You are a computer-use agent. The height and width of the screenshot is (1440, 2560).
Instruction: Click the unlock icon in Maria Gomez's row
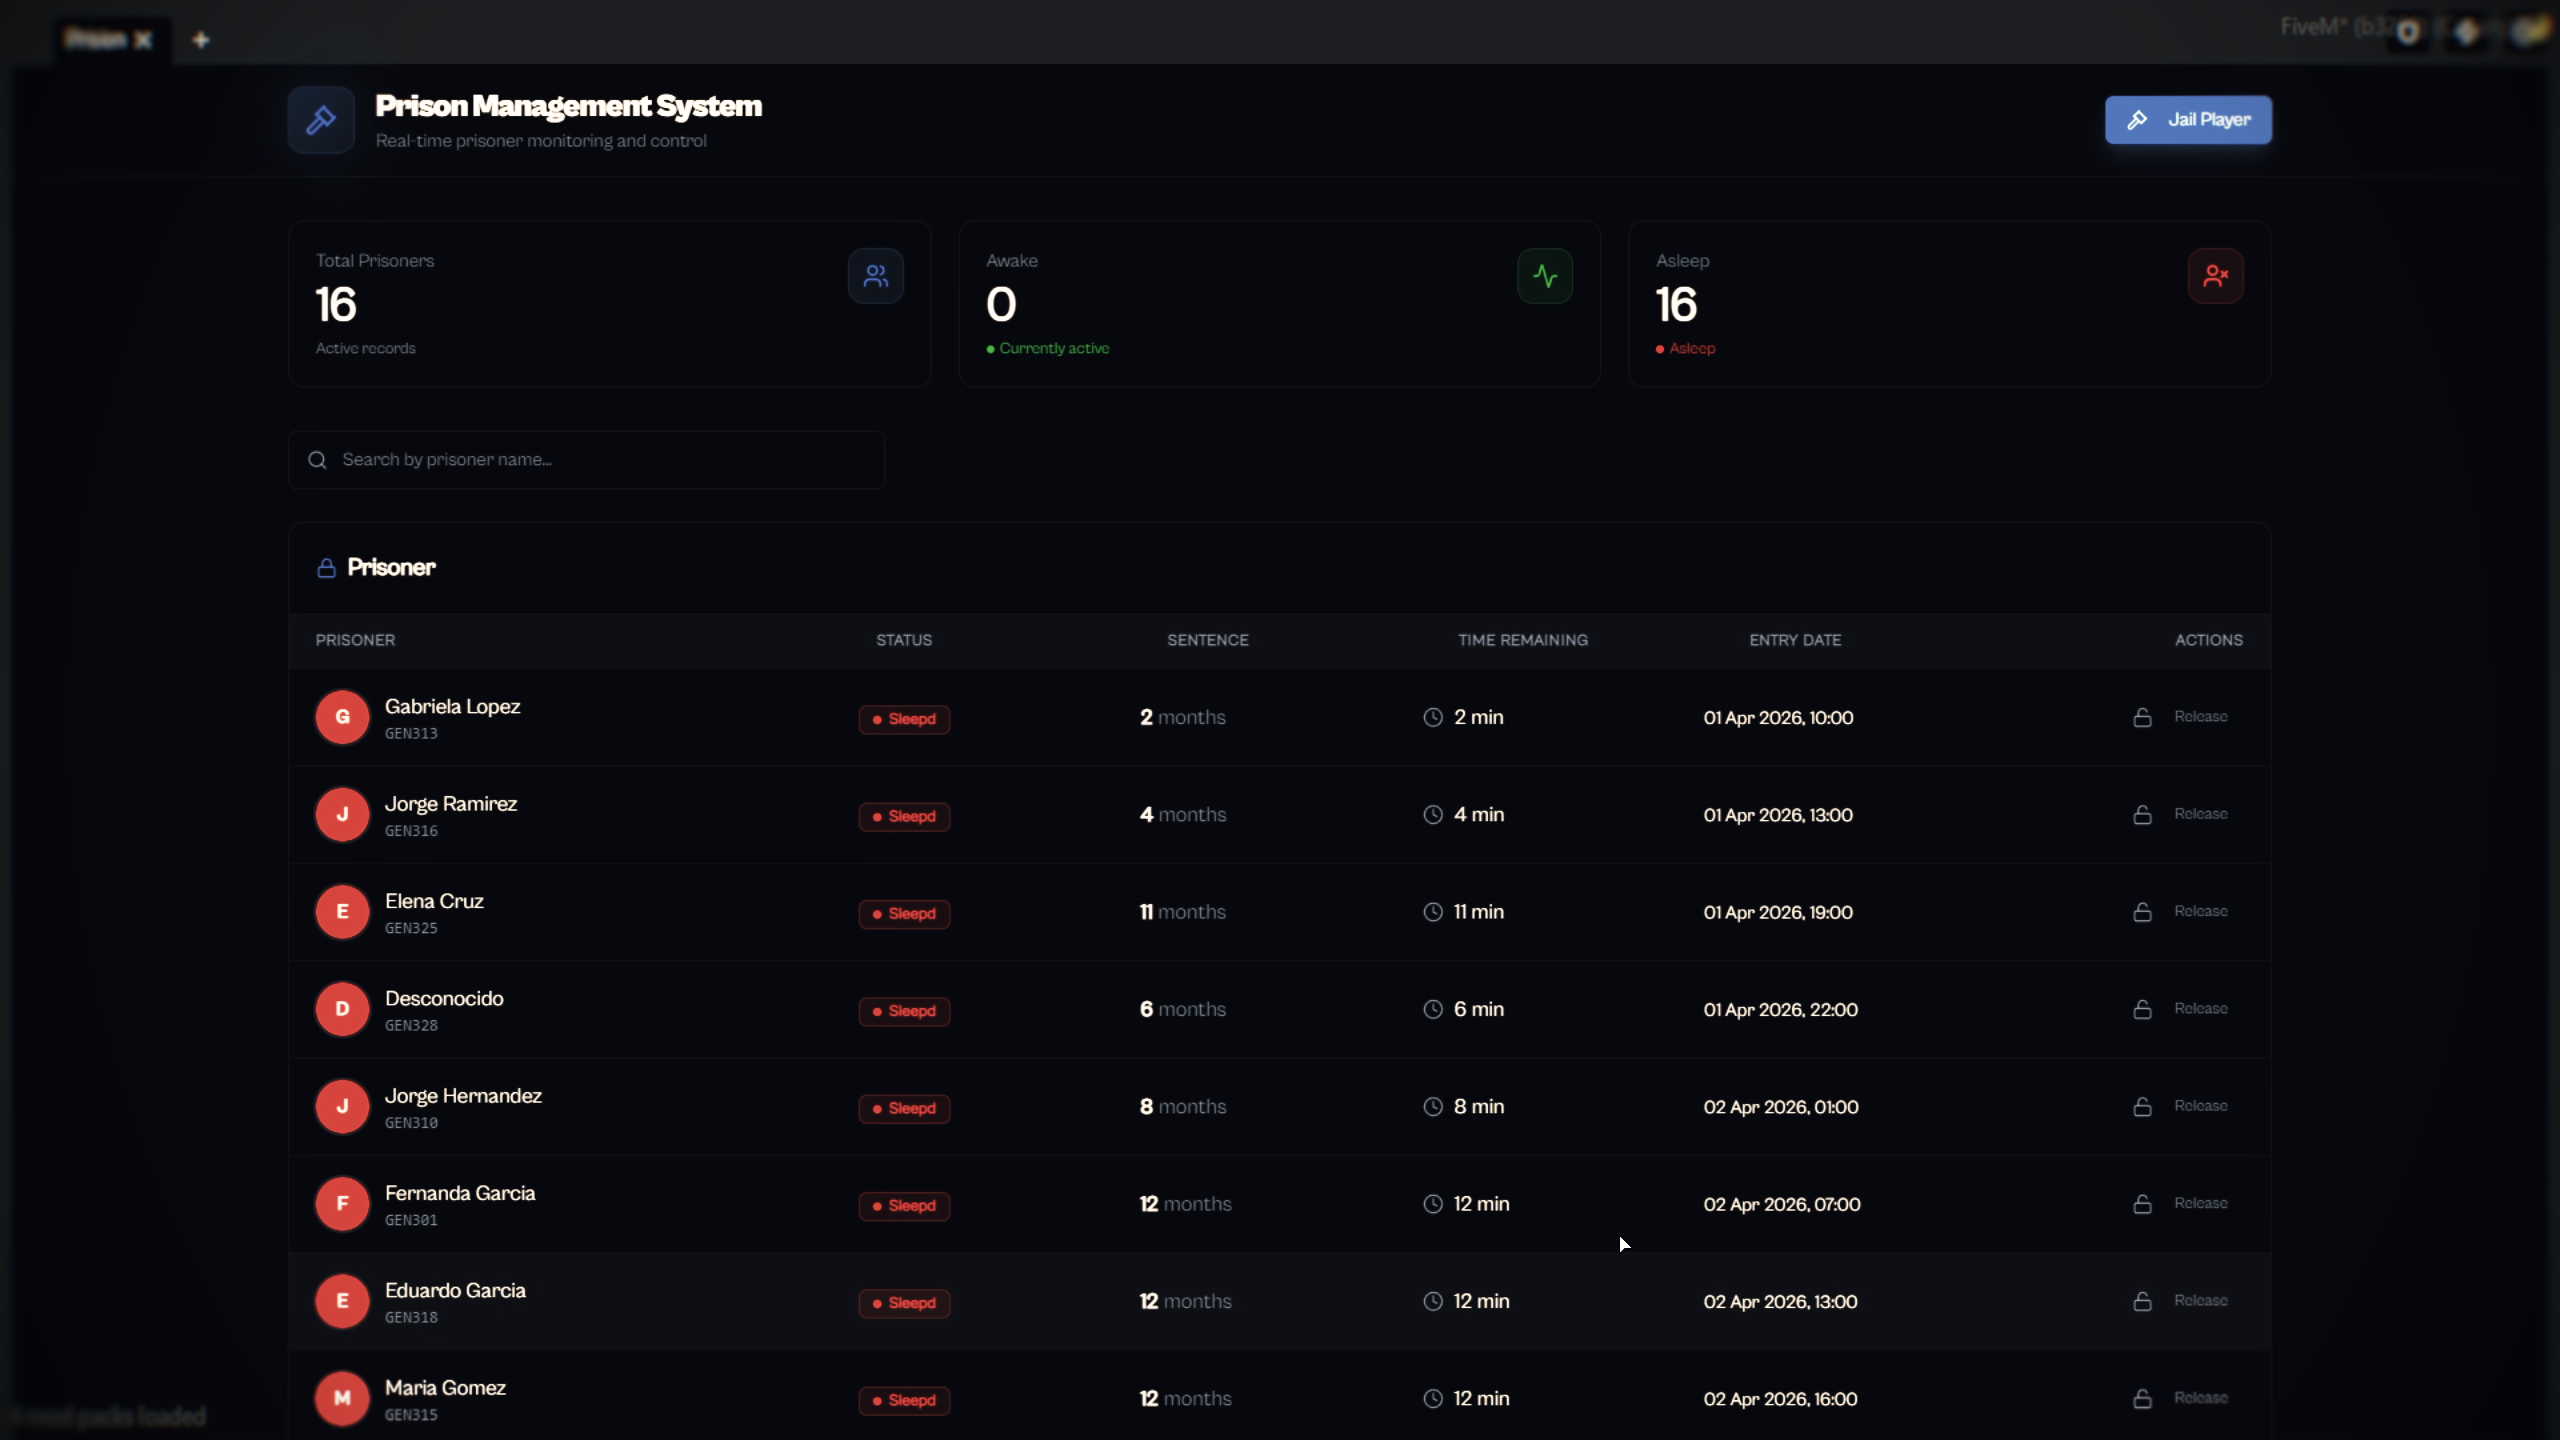[2142, 1398]
